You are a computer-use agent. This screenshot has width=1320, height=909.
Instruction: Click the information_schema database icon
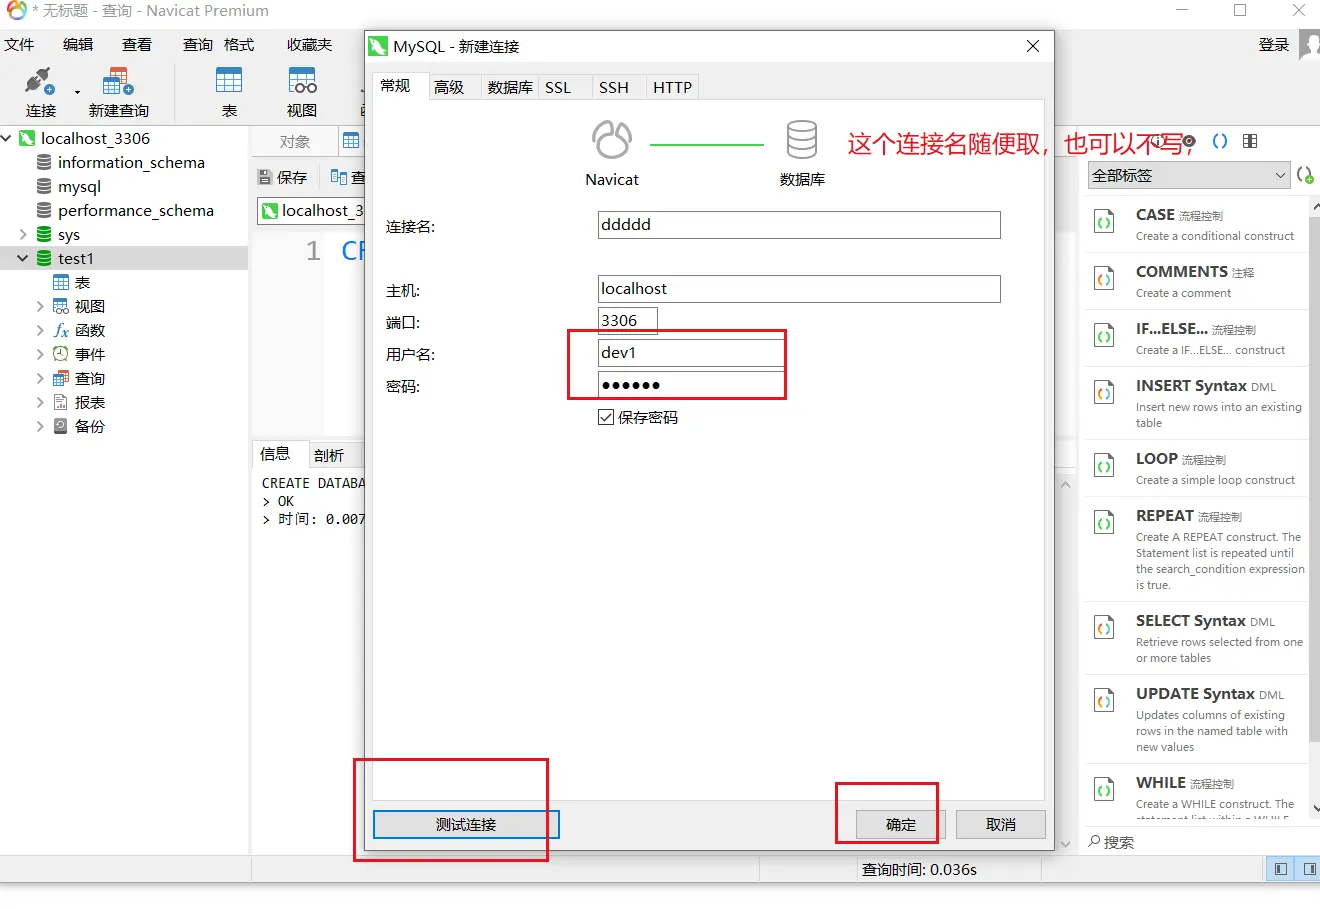tap(44, 162)
